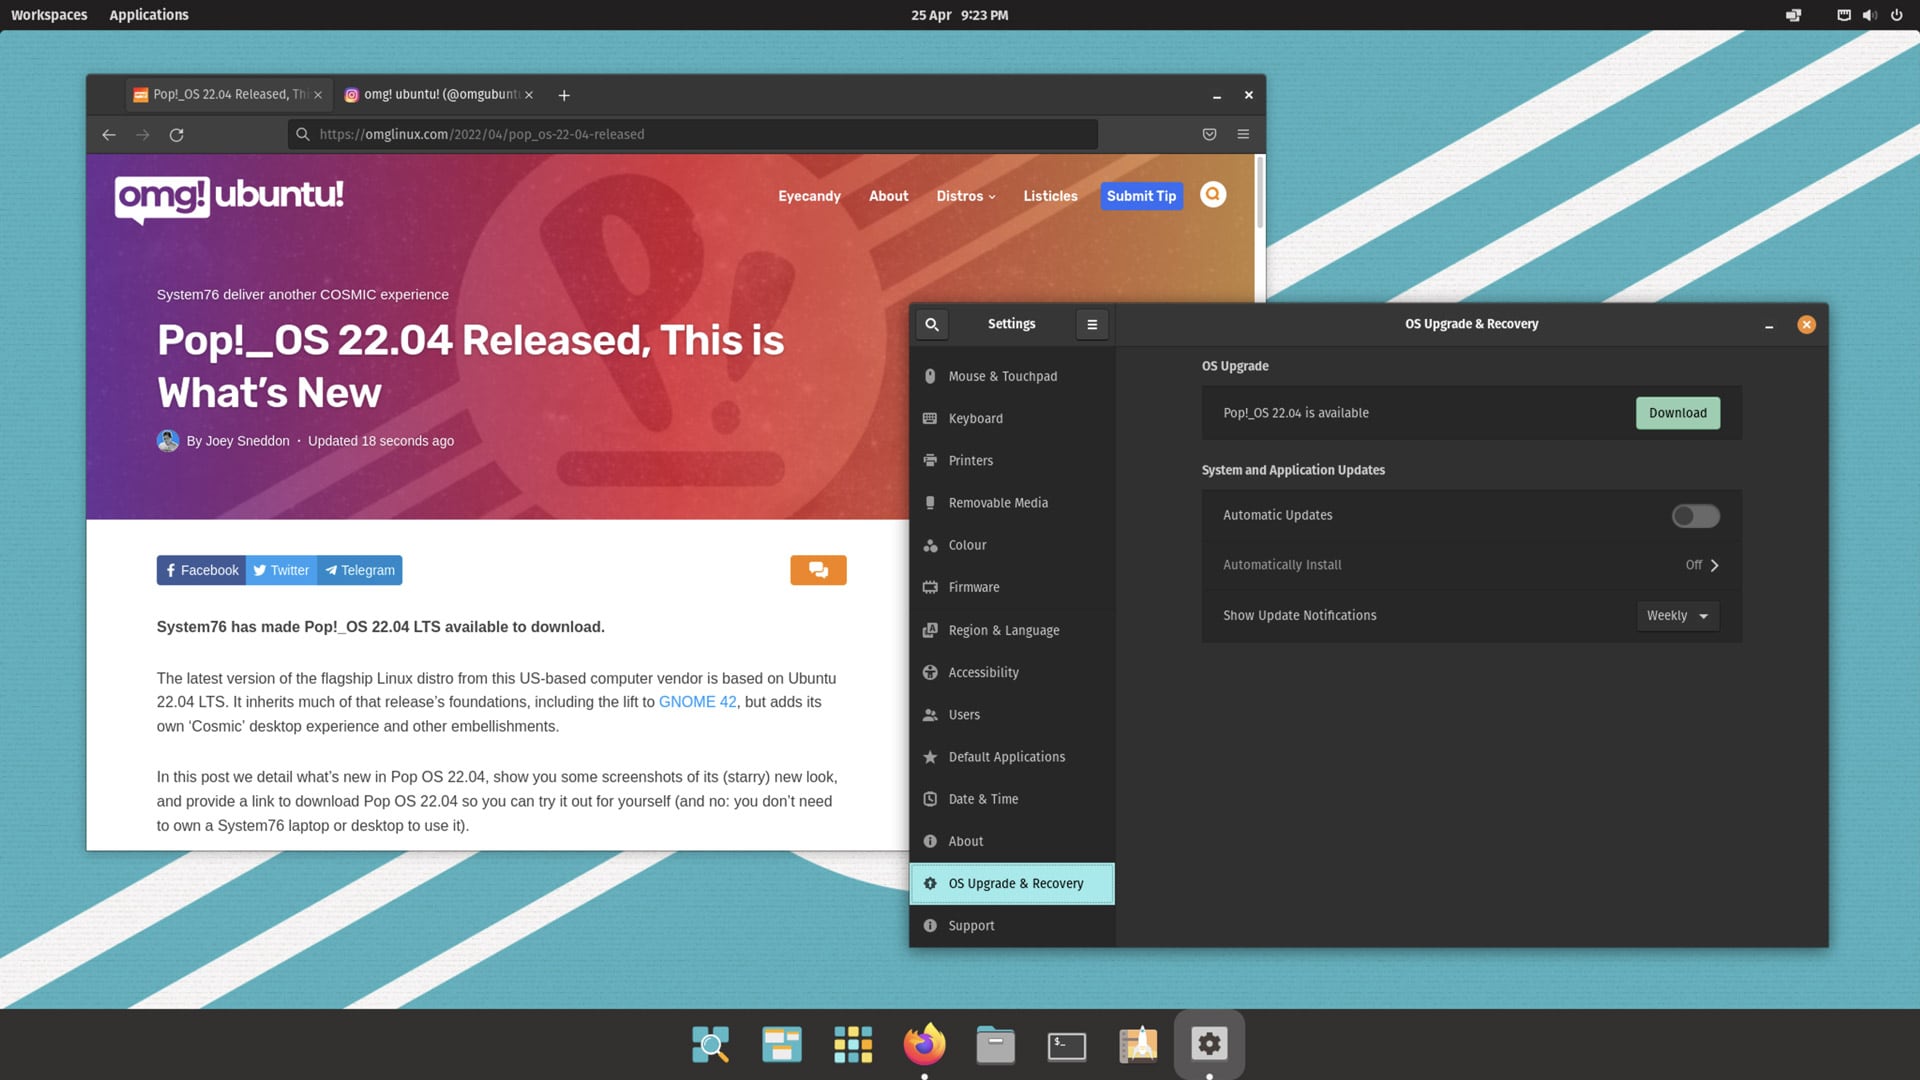Toggle the search icon in omg! ubuntu

(x=1212, y=195)
